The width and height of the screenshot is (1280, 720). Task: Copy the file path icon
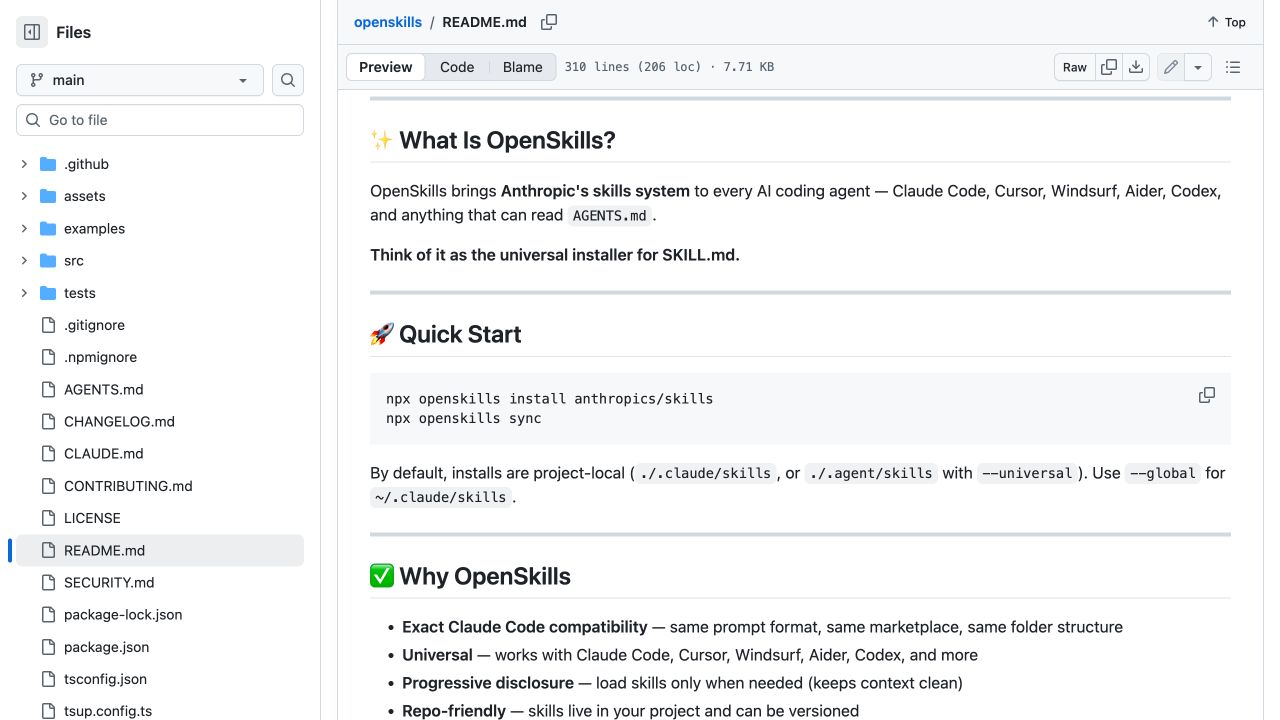[549, 22]
